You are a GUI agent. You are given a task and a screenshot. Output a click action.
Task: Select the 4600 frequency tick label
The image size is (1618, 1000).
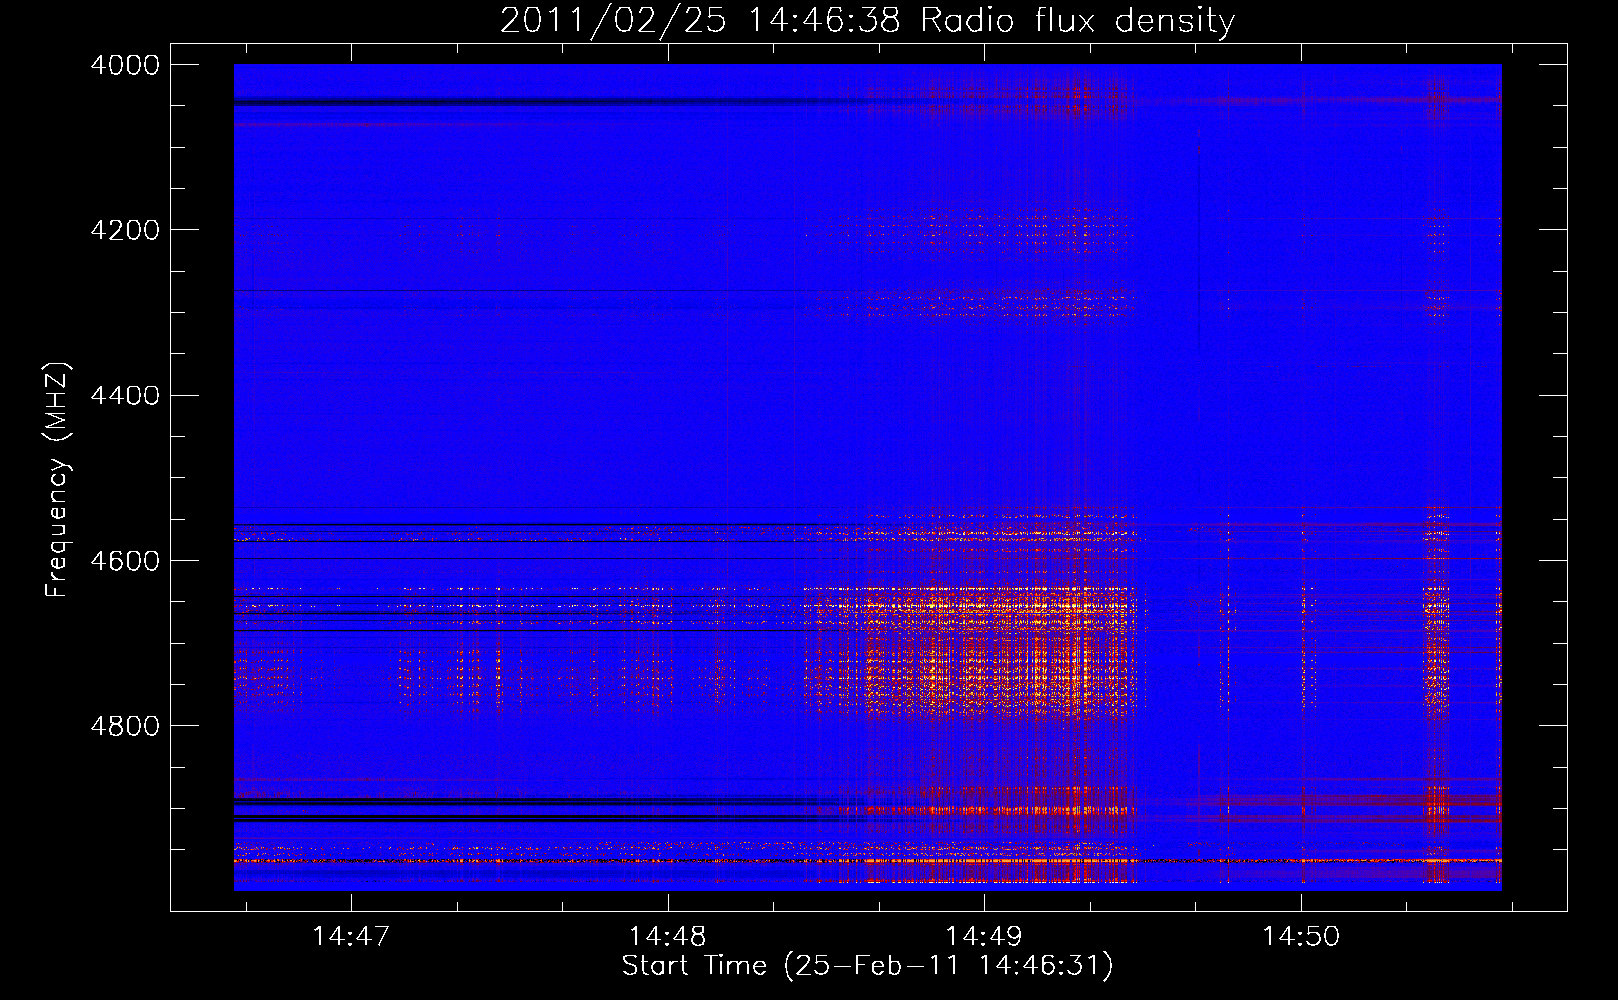[x=125, y=561]
